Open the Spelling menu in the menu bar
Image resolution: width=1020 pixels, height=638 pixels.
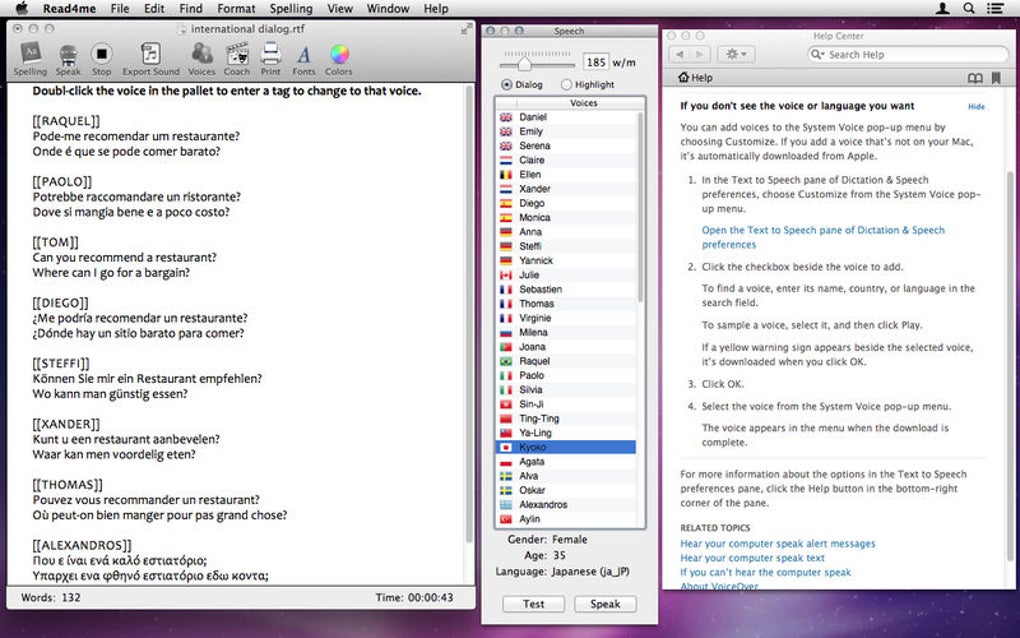[291, 8]
